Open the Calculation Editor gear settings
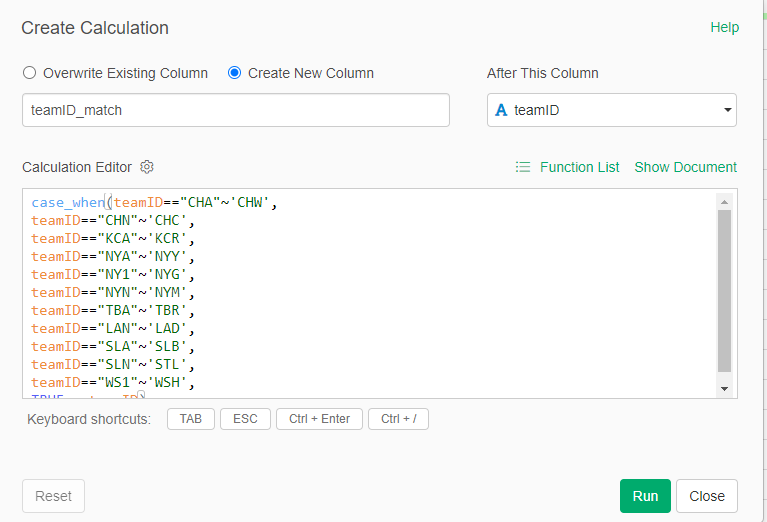Screen dimensions: 767x522 tap(147, 167)
